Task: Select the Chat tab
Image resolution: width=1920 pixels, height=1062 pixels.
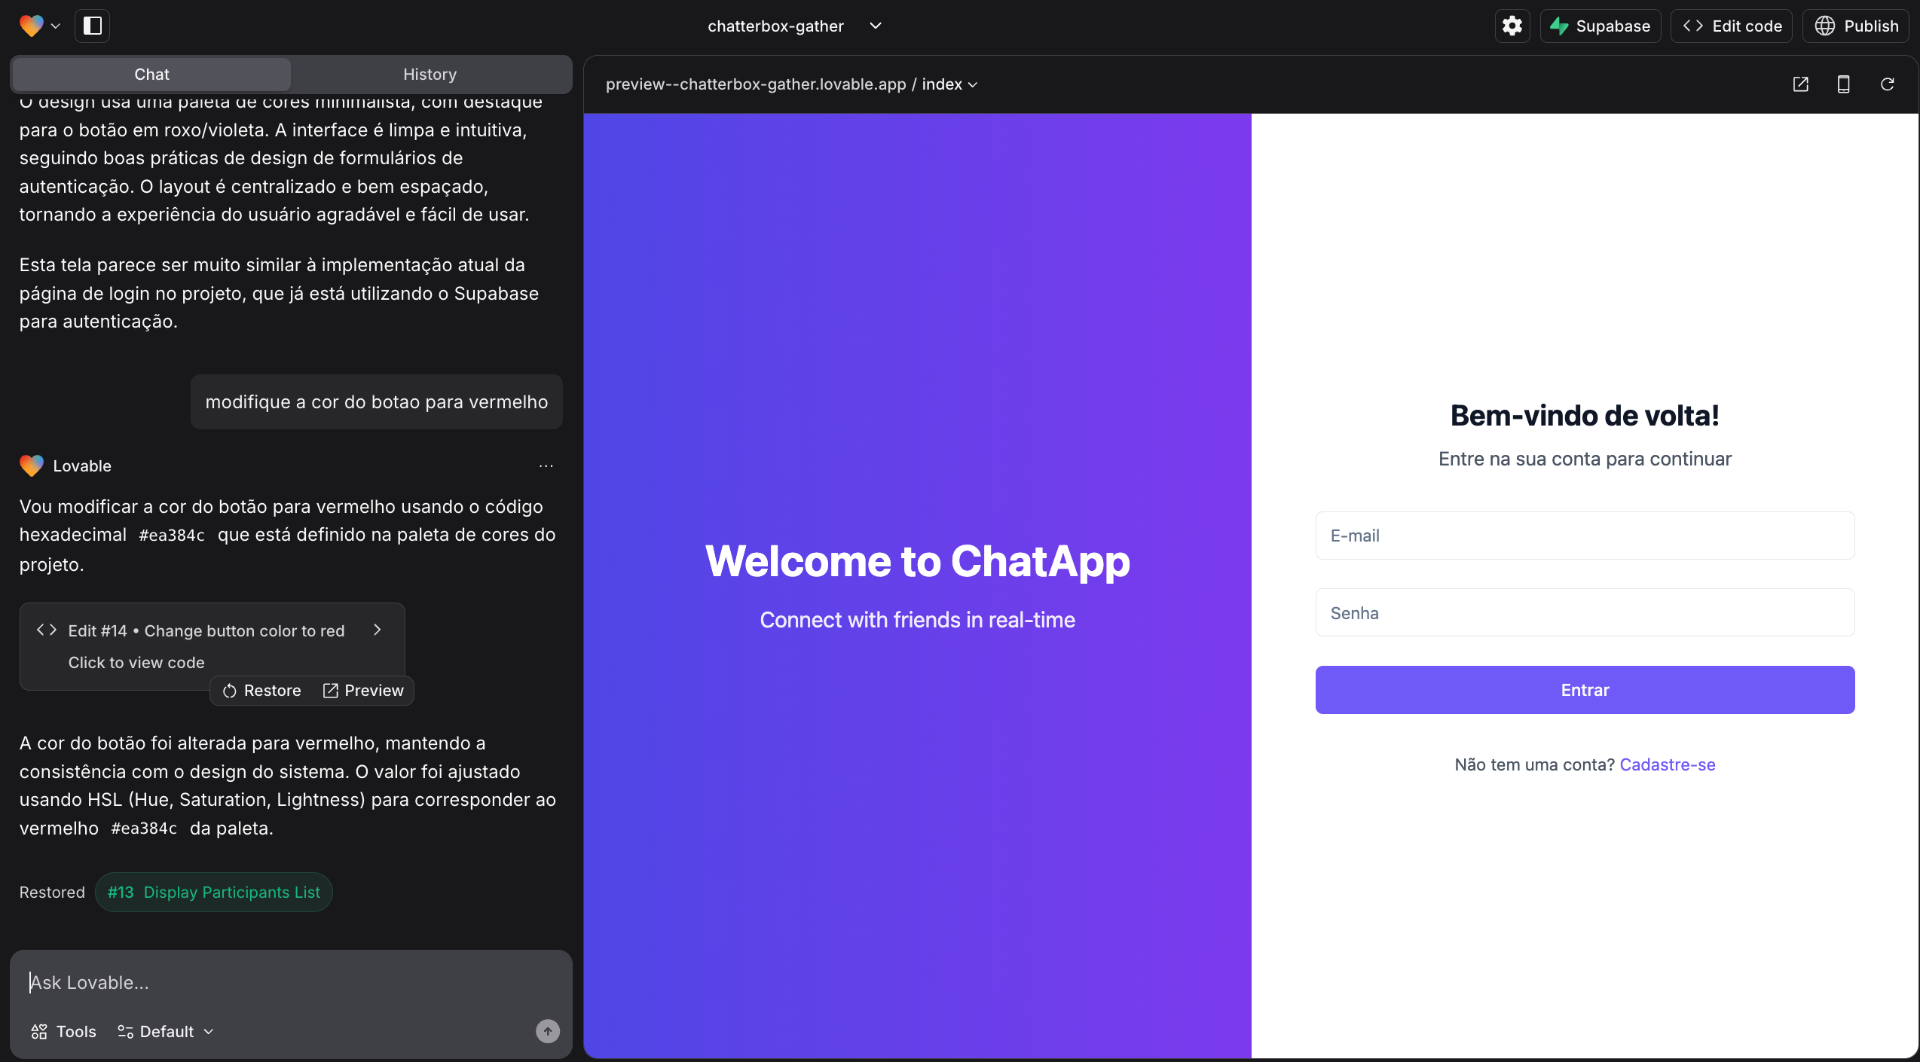Action: pos(151,74)
